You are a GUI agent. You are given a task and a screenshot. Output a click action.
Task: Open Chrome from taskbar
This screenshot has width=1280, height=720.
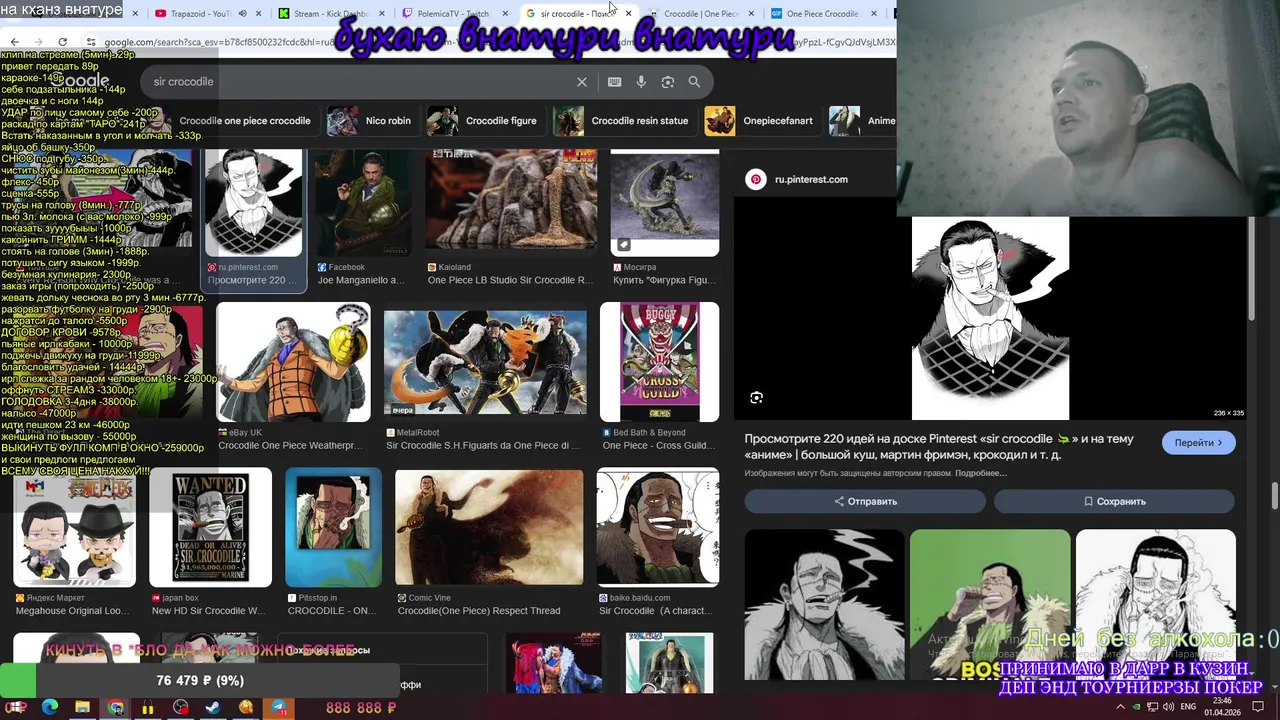[x=116, y=707]
